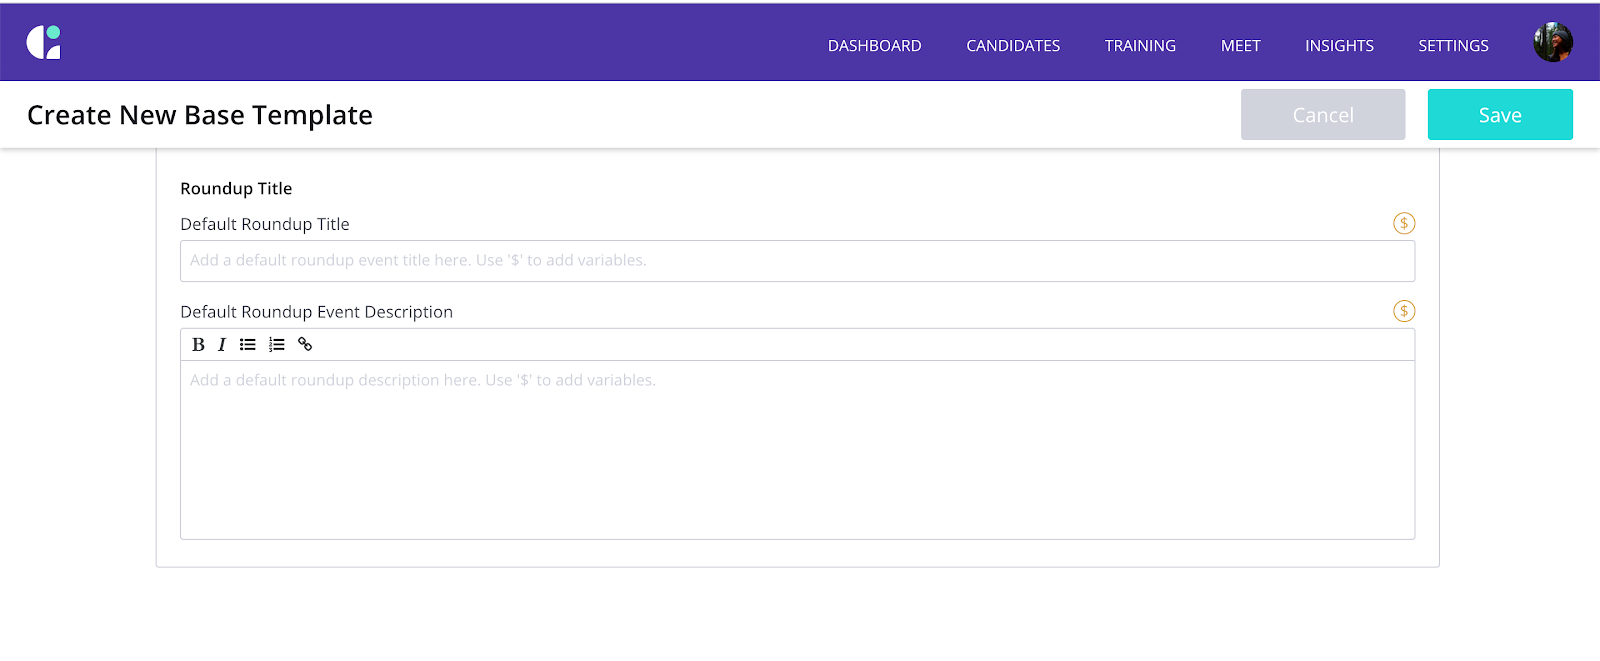1600x661 pixels.
Task: Cancel creating the base template
Action: (1323, 114)
